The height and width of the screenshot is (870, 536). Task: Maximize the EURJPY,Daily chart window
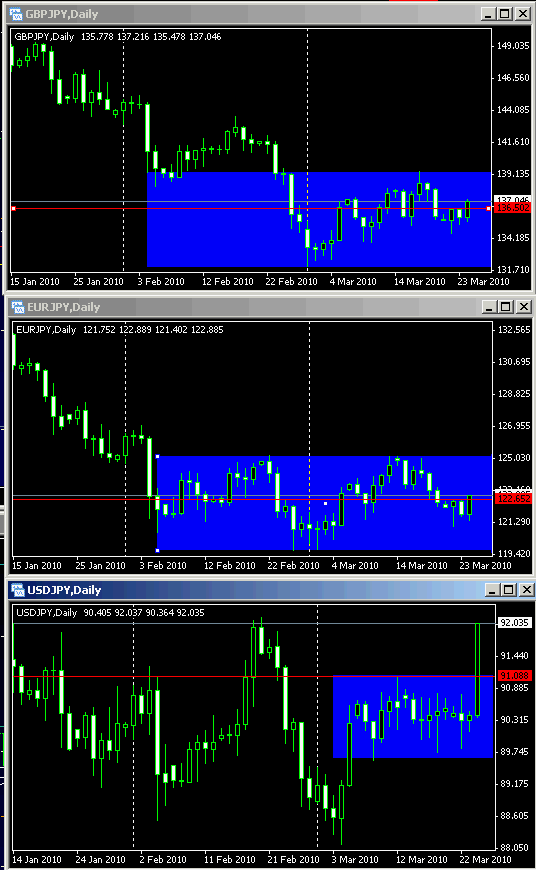click(x=505, y=306)
